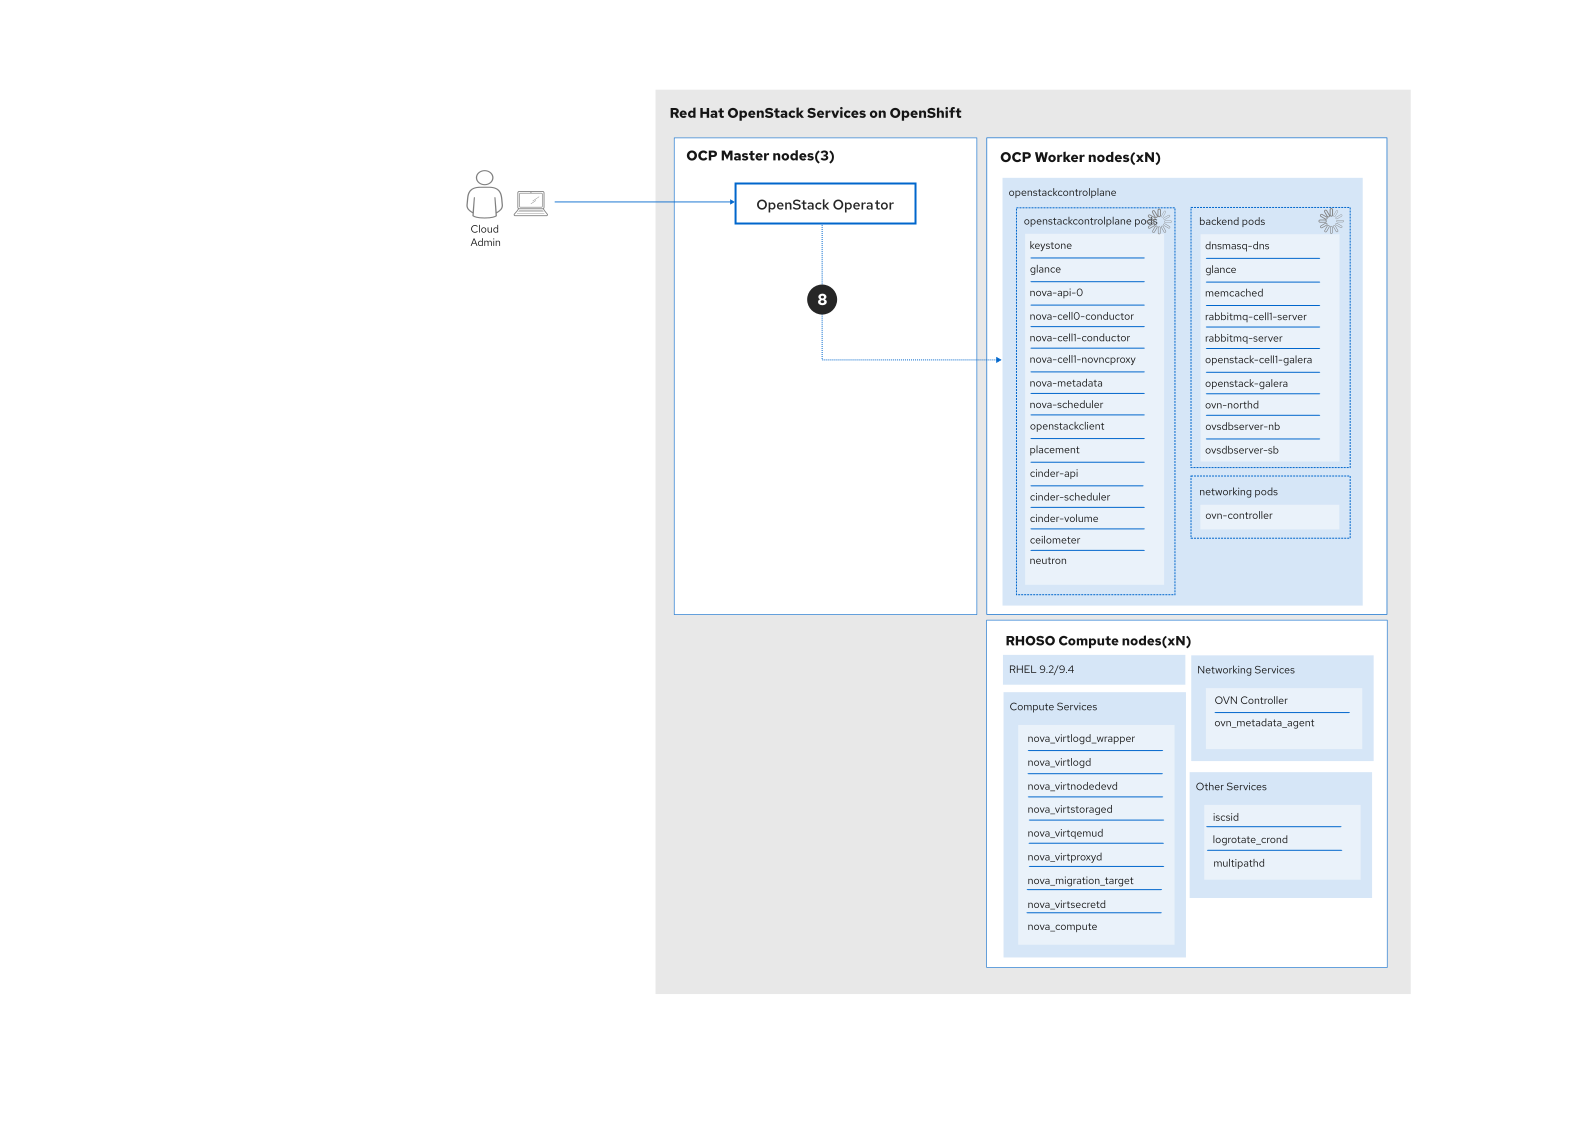Click the ovn-controller networking pod
The image size is (1587, 1123).
coord(1238,516)
